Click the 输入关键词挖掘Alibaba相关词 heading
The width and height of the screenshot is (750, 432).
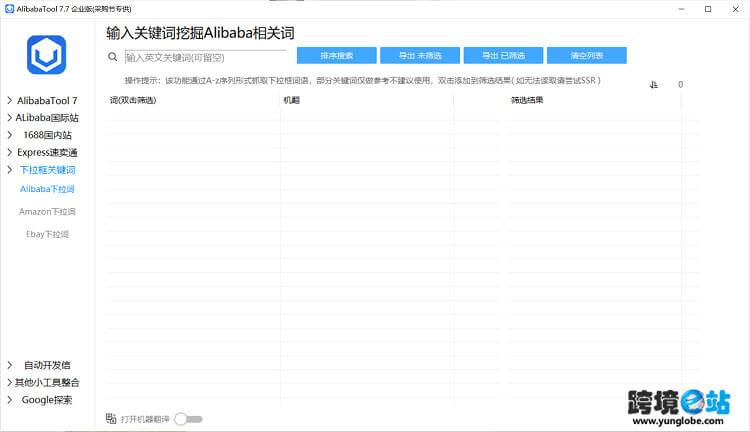pos(200,33)
